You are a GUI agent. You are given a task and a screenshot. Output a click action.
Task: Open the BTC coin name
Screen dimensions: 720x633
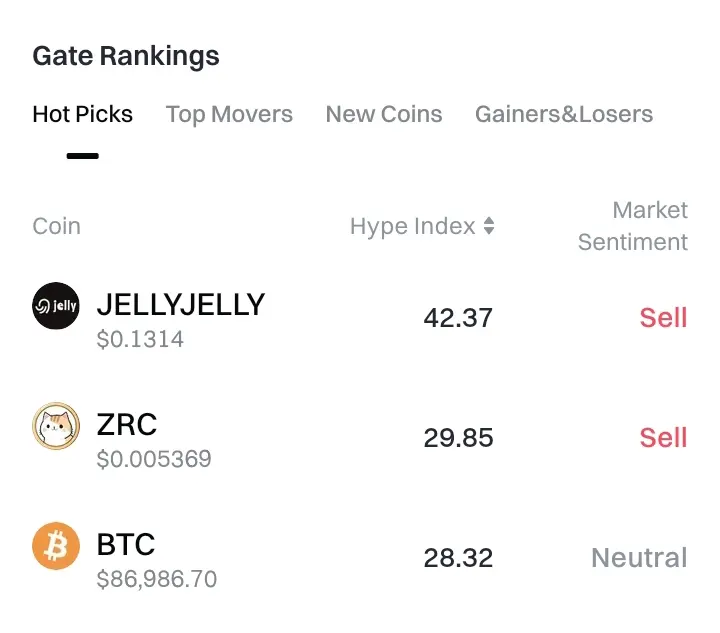coord(126,544)
